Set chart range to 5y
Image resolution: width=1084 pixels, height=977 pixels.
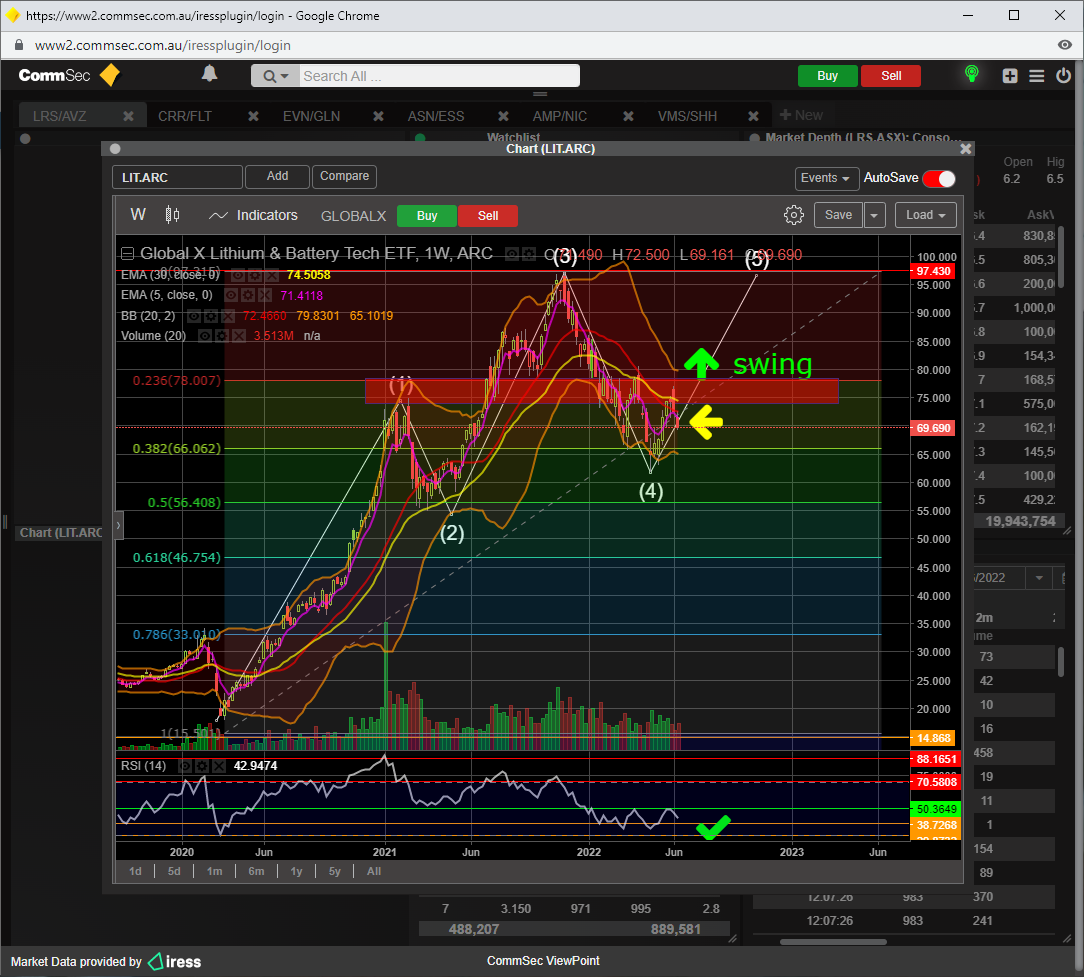[335, 871]
